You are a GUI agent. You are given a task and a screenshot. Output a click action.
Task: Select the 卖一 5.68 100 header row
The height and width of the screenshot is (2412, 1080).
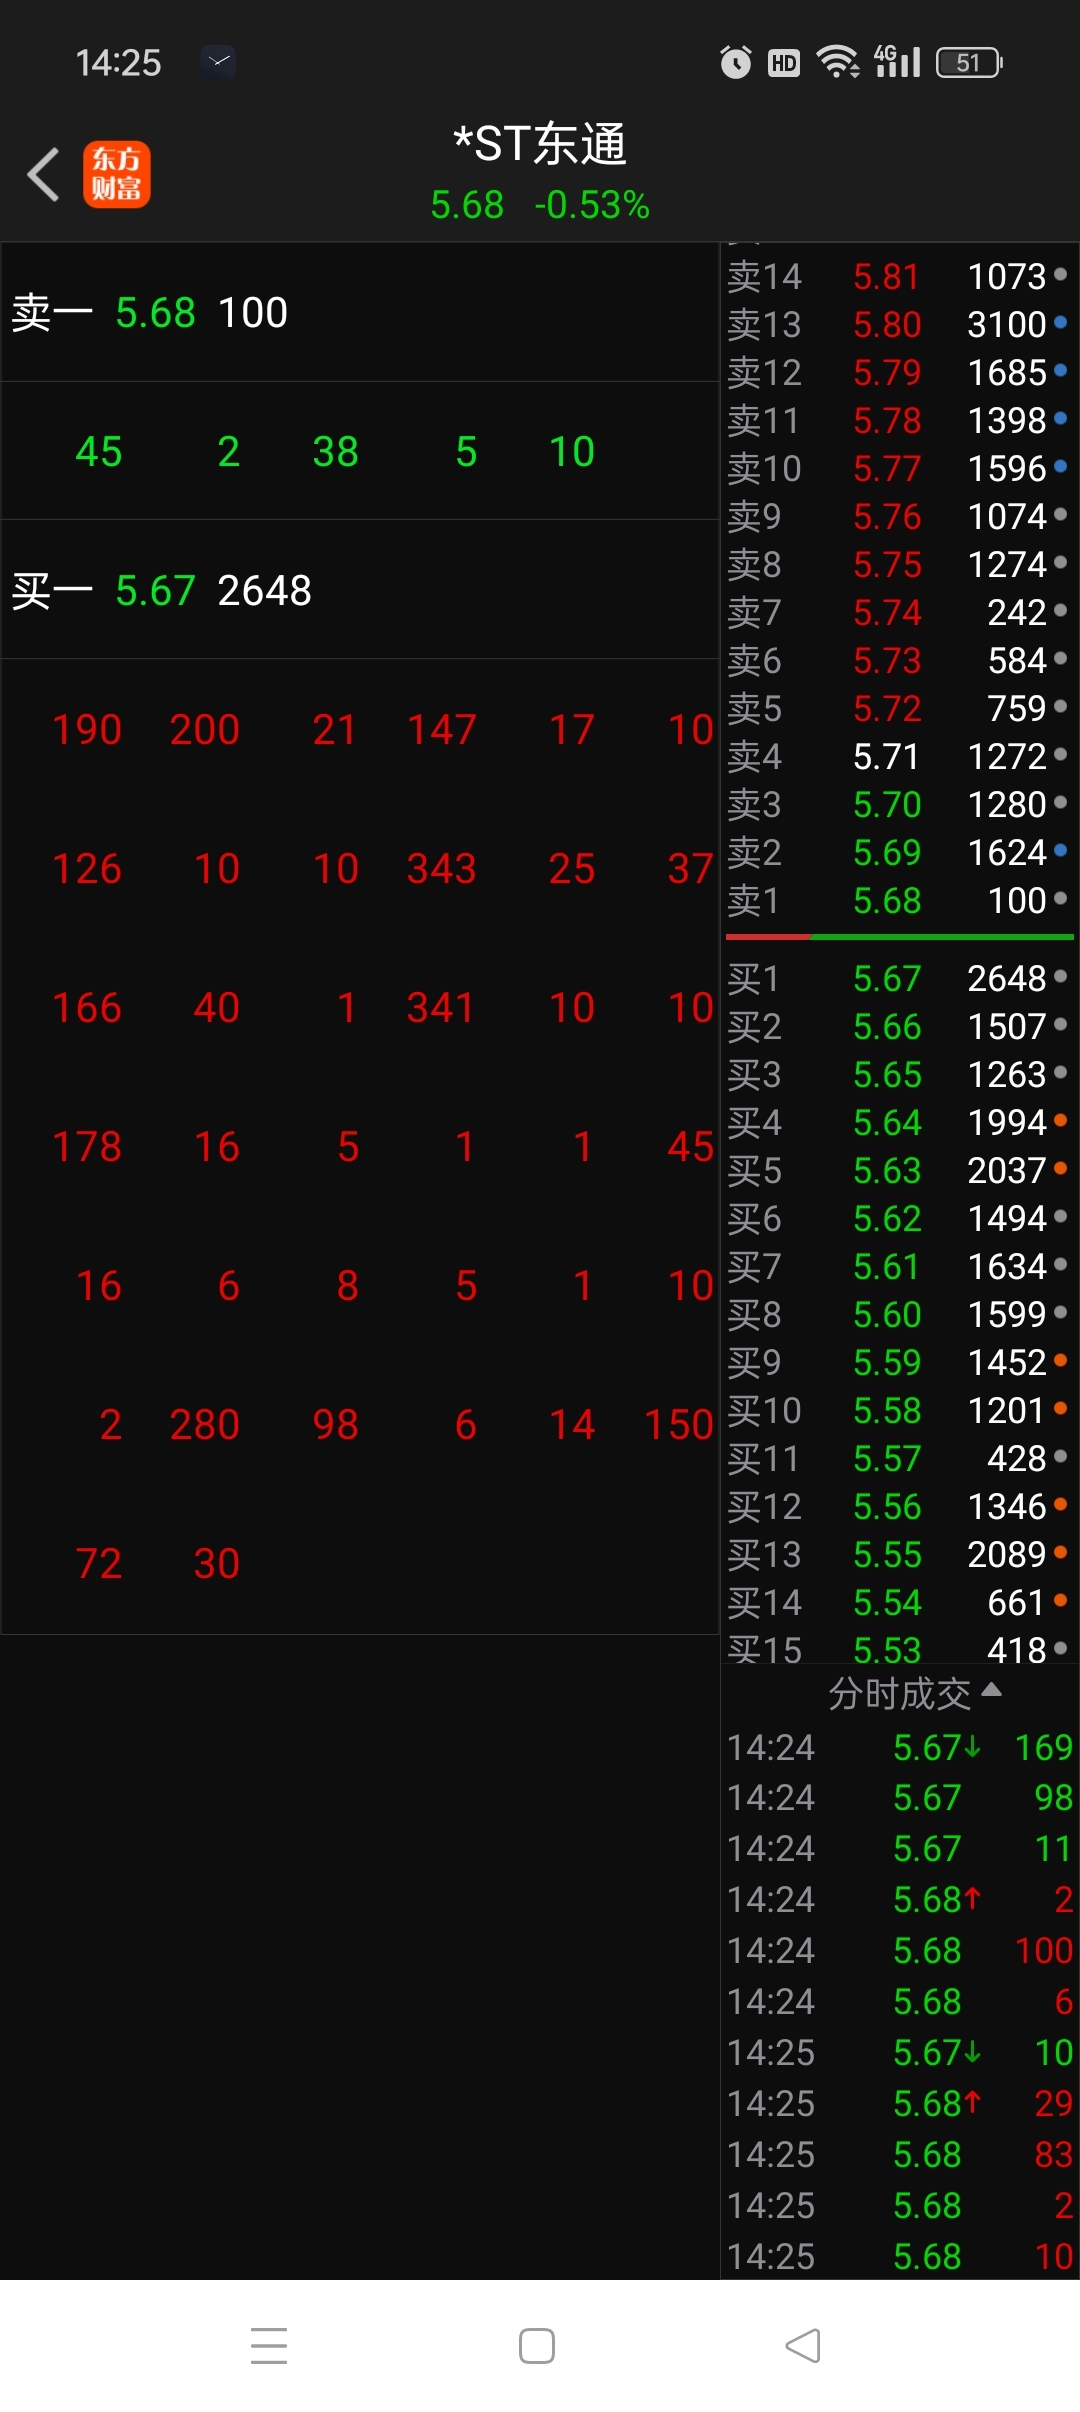(x=360, y=313)
